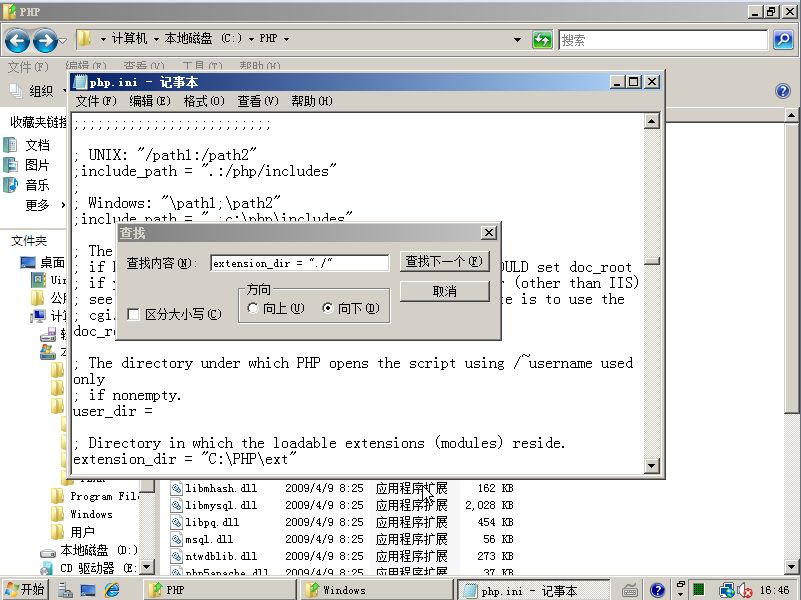Click the search magnifier icon in Explorer

[783, 39]
